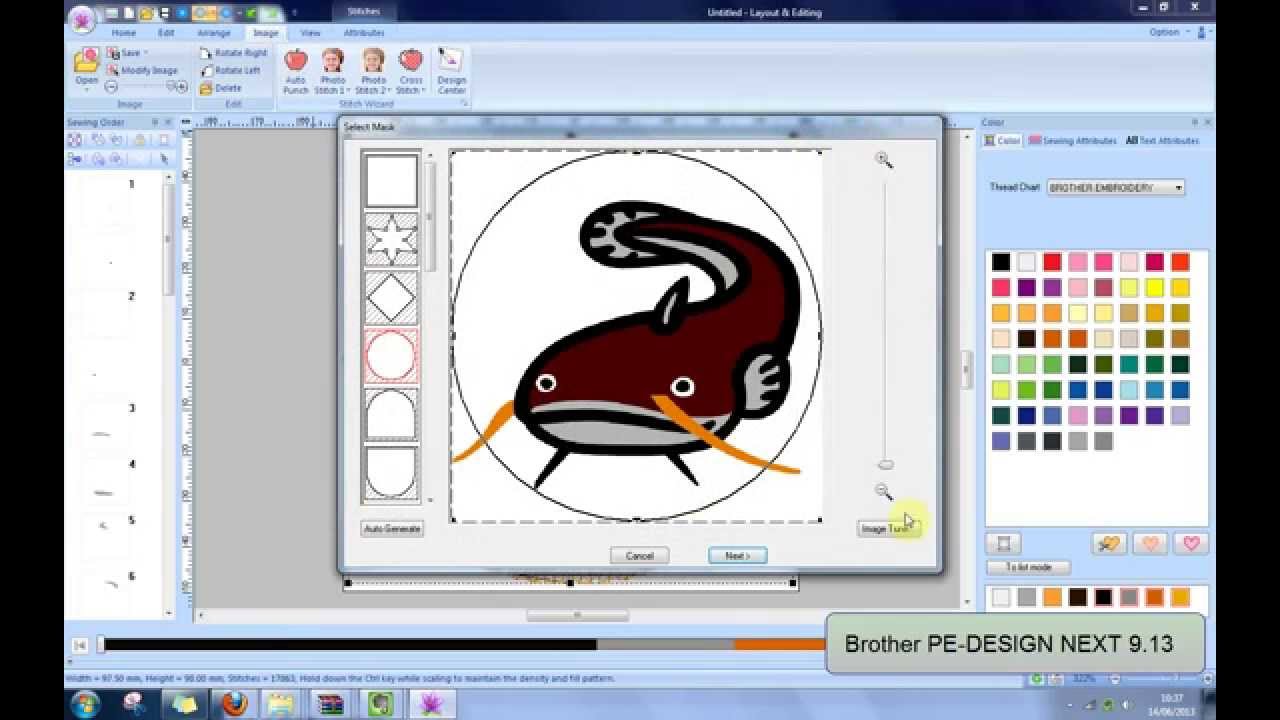
Task: Click Next in Select Mask dialog
Action: (x=737, y=556)
